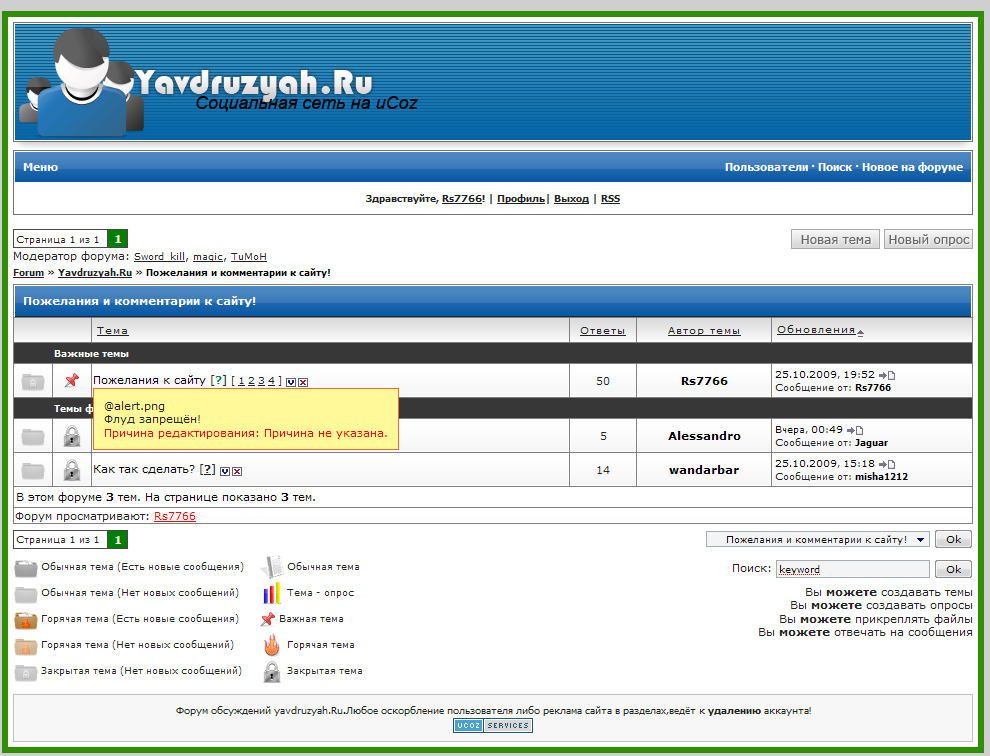Click the Yavdruzyah.Ru avatar logo in the header
Image resolution: width=990 pixels, height=756 pixels.
[82, 82]
